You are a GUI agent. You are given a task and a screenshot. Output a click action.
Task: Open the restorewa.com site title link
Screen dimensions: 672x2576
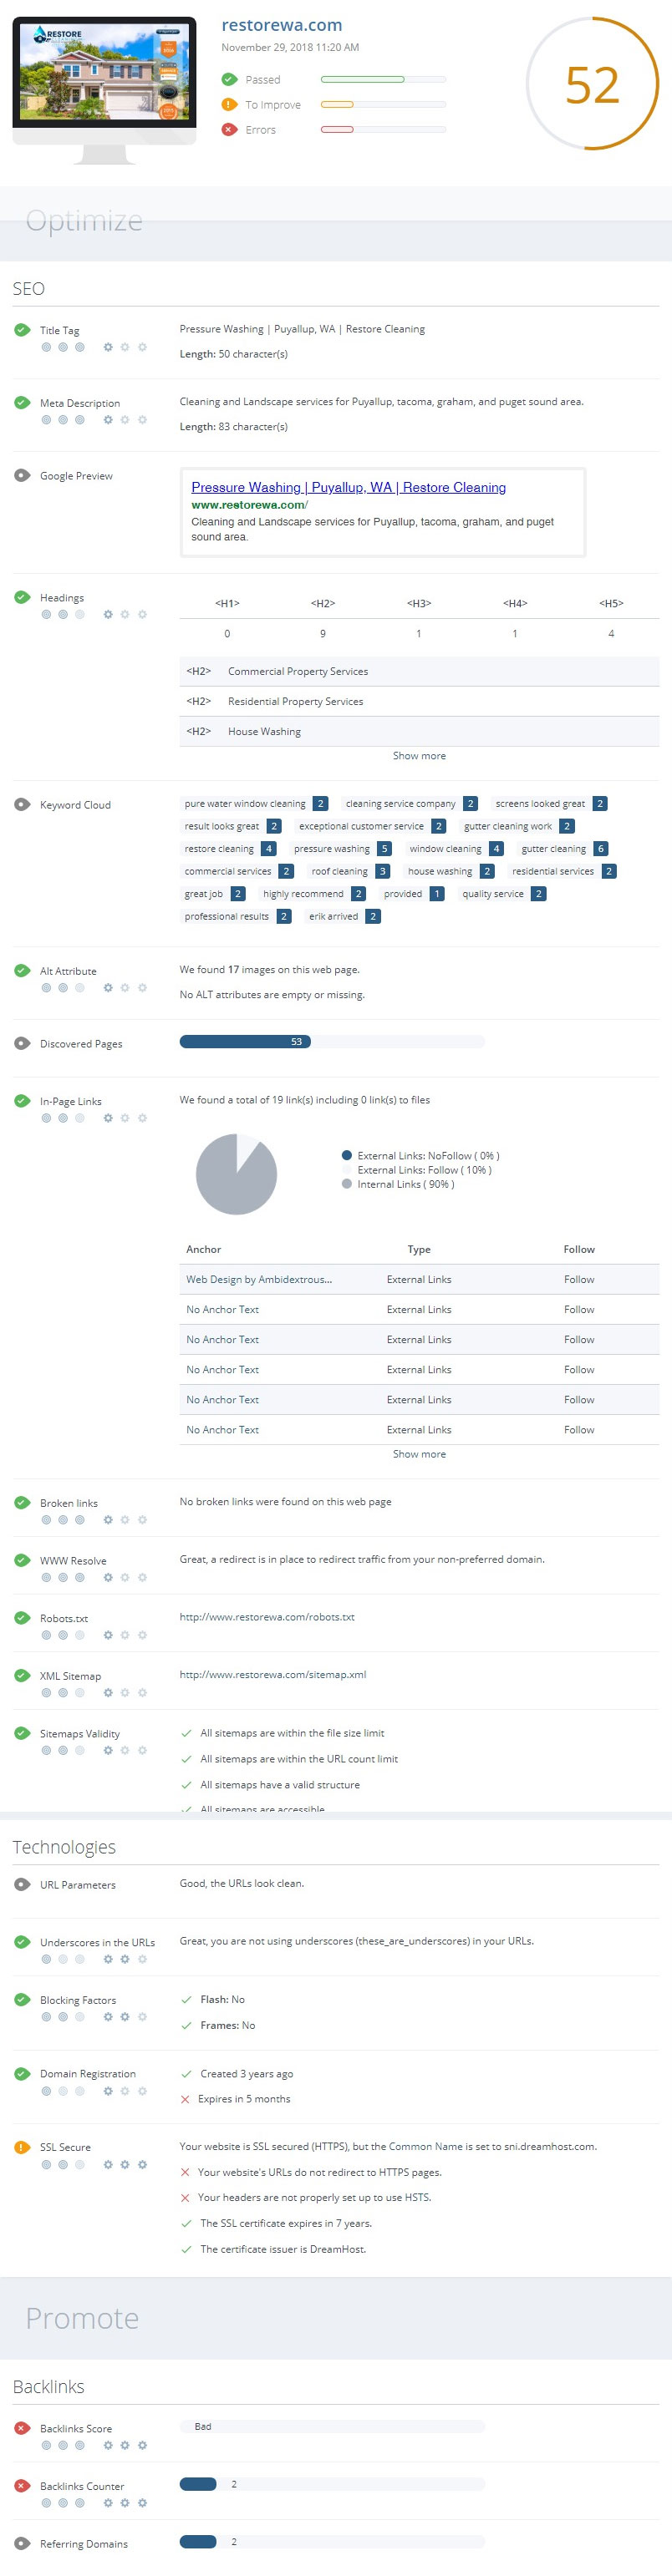(x=282, y=25)
